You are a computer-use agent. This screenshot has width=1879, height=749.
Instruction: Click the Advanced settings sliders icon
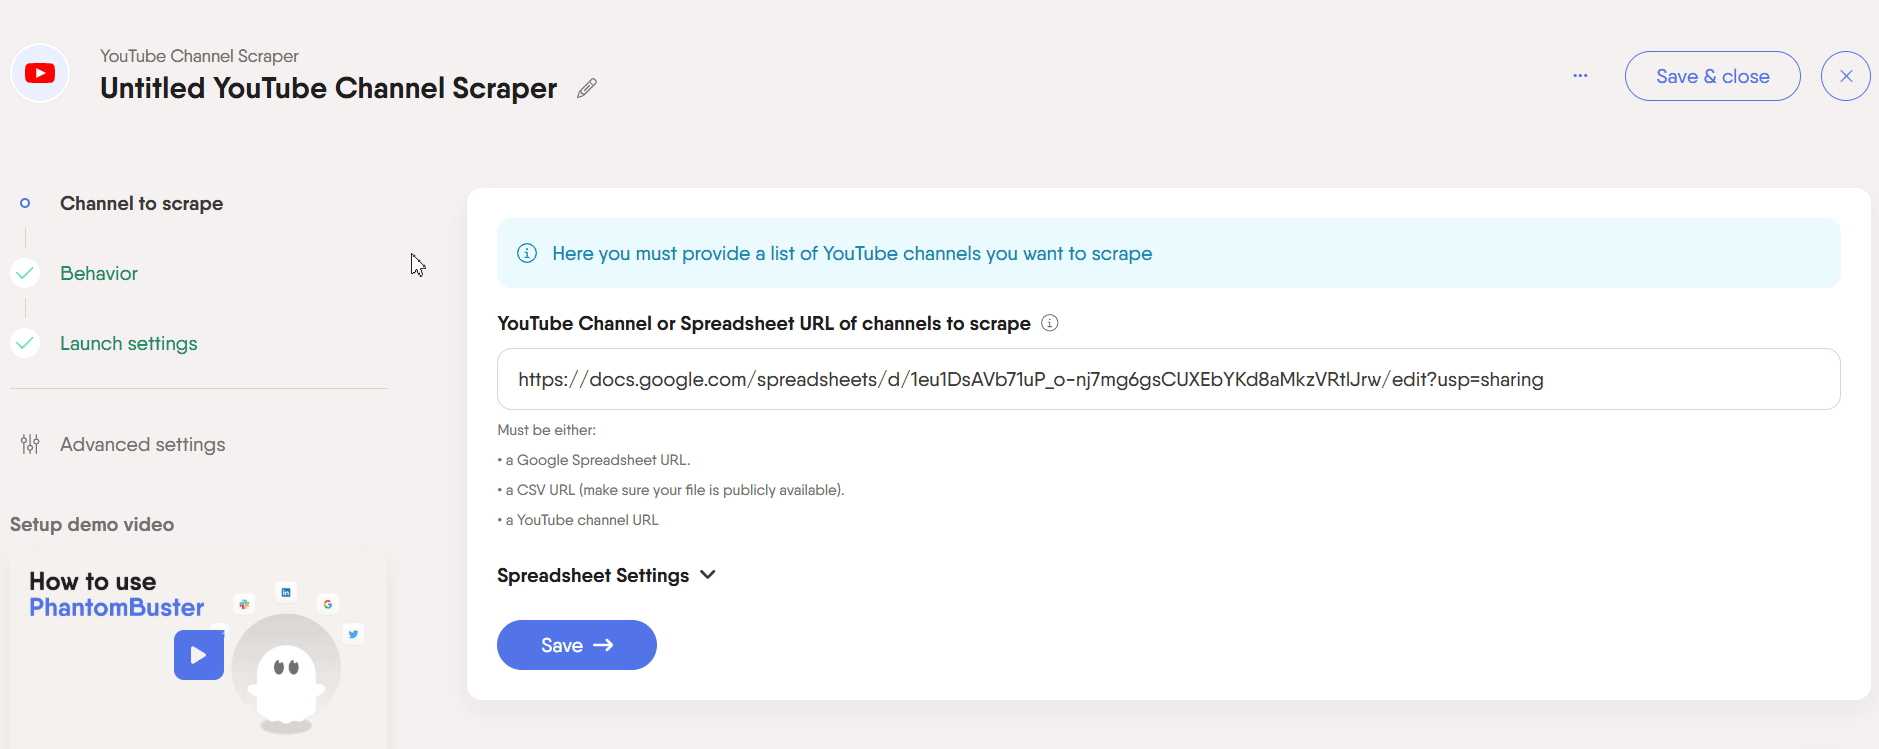coord(30,444)
